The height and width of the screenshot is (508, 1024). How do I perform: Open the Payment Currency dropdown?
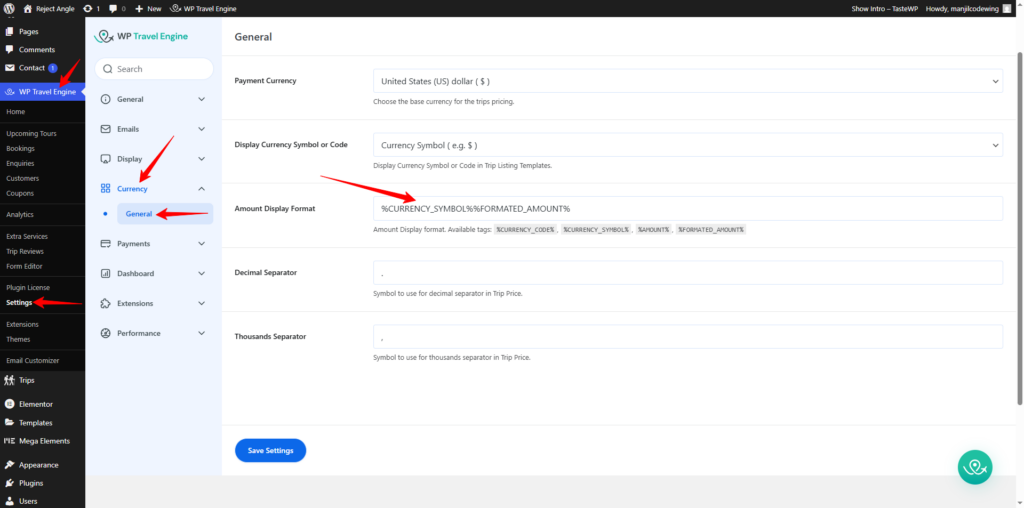pos(687,81)
